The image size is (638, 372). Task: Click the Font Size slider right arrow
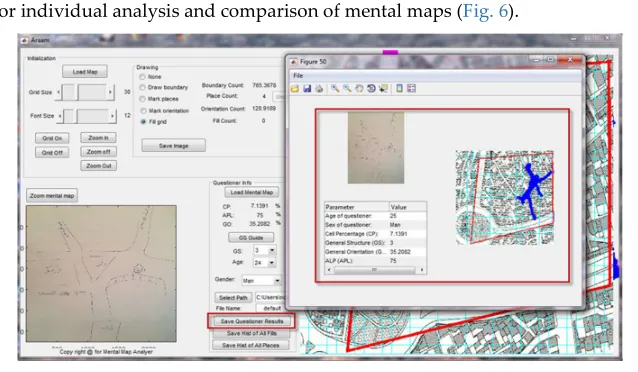click(x=113, y=116)
